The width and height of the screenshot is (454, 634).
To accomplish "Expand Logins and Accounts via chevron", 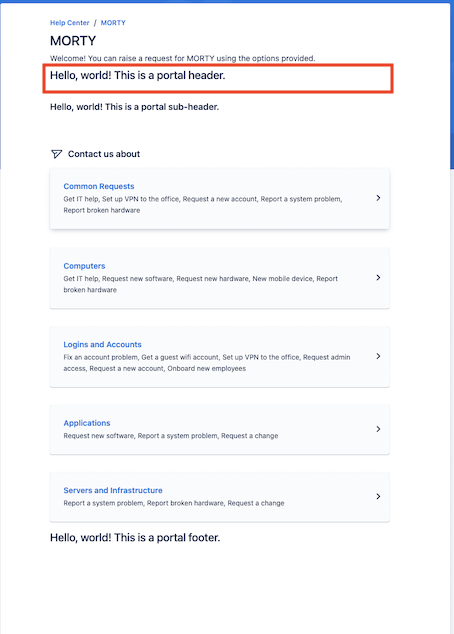I will 378,356.
